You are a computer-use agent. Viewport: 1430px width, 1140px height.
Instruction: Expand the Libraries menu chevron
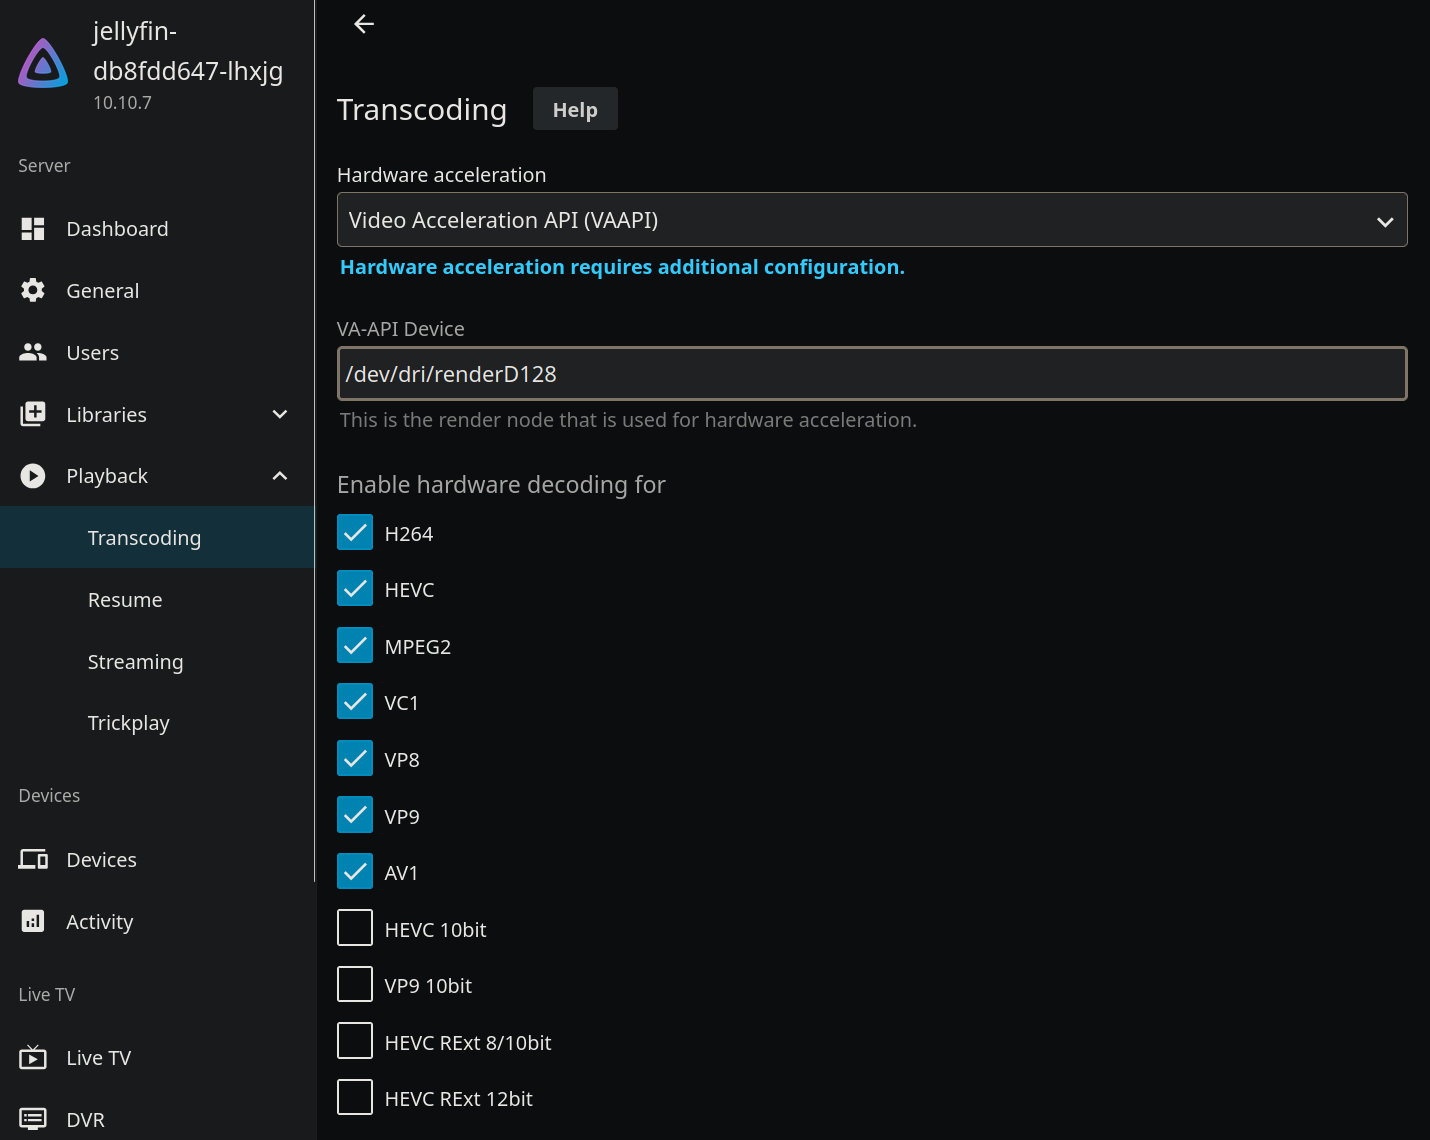tap(280, 415)
